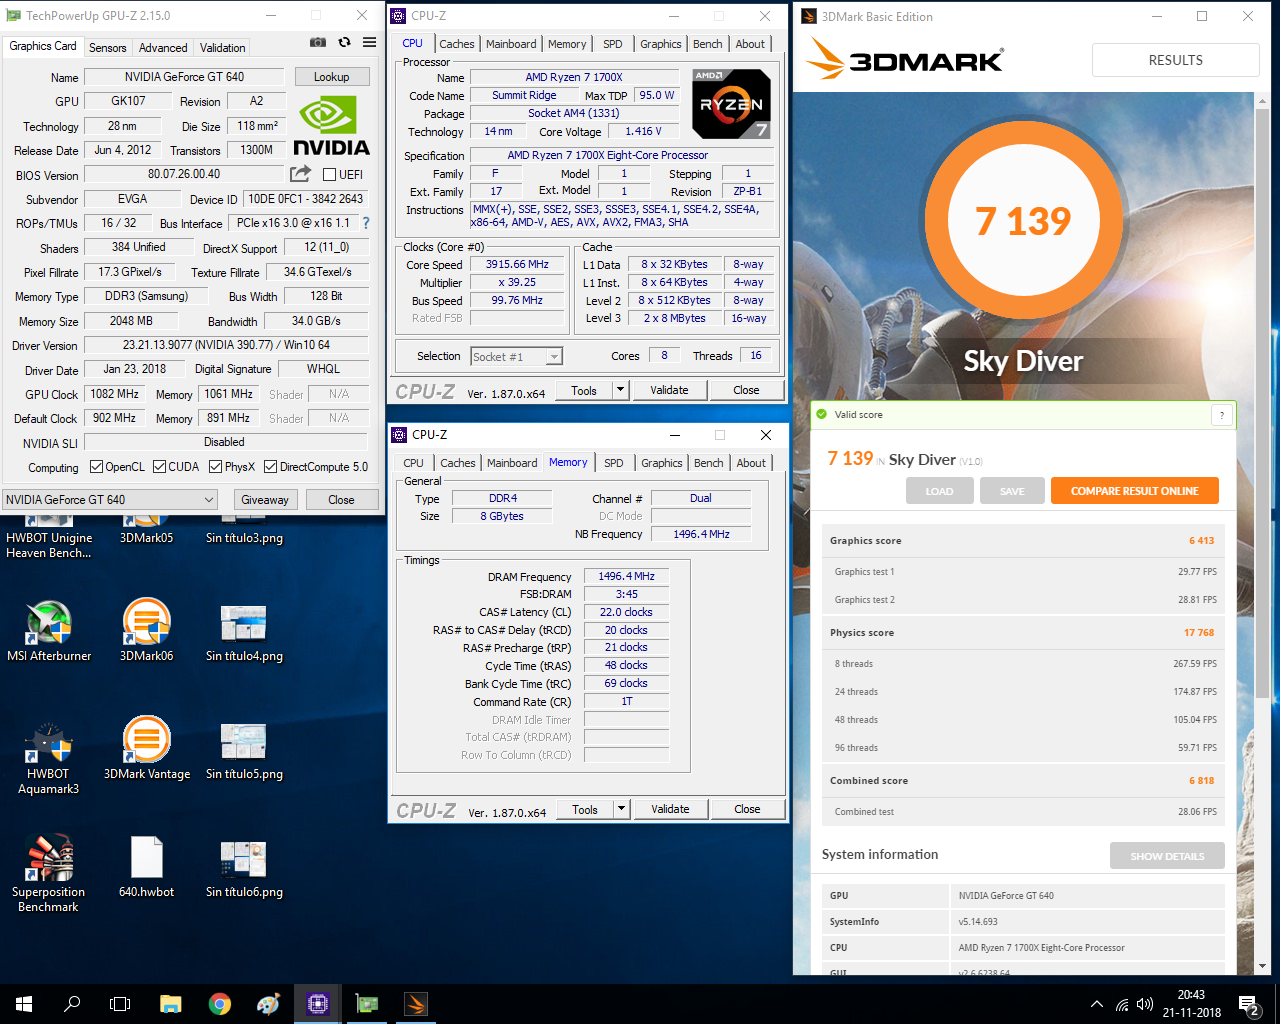Click the Giveaway button in GPU-Z
Viewport: 1280px width, 1024px height.
(265, 499)
